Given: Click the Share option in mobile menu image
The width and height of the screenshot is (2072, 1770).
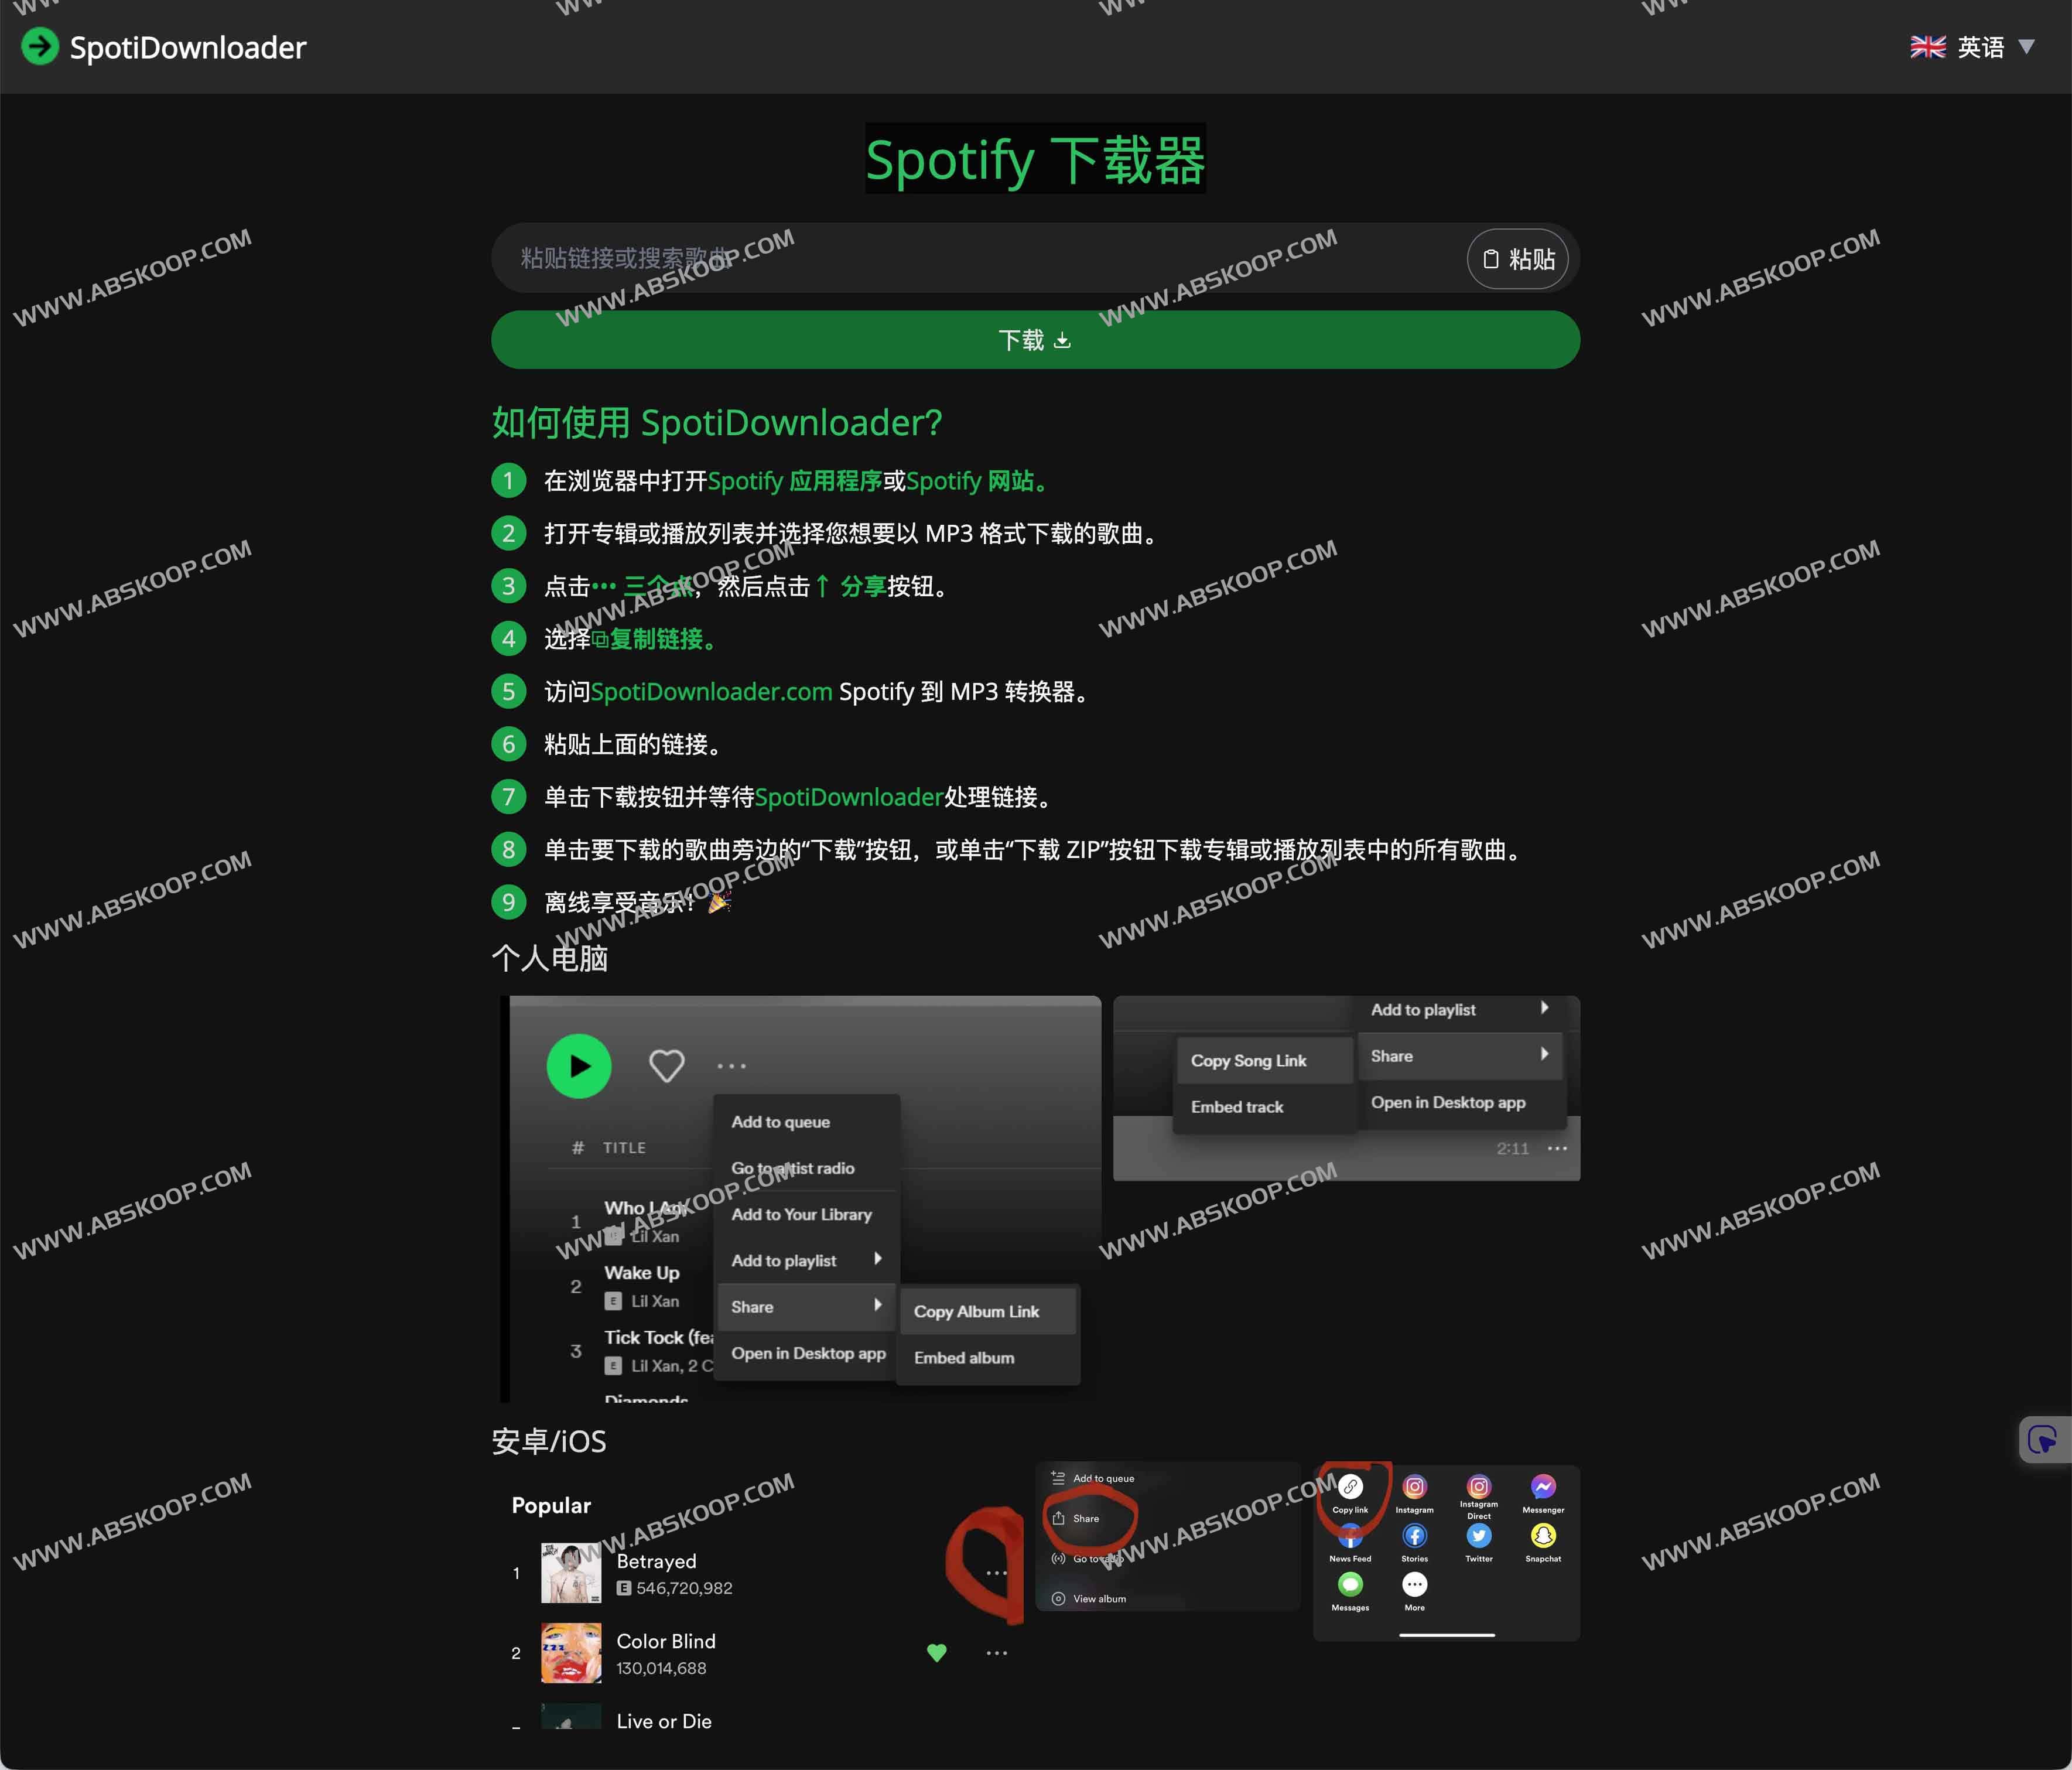Looking at the screenshot, I should pos(1076,1518).
